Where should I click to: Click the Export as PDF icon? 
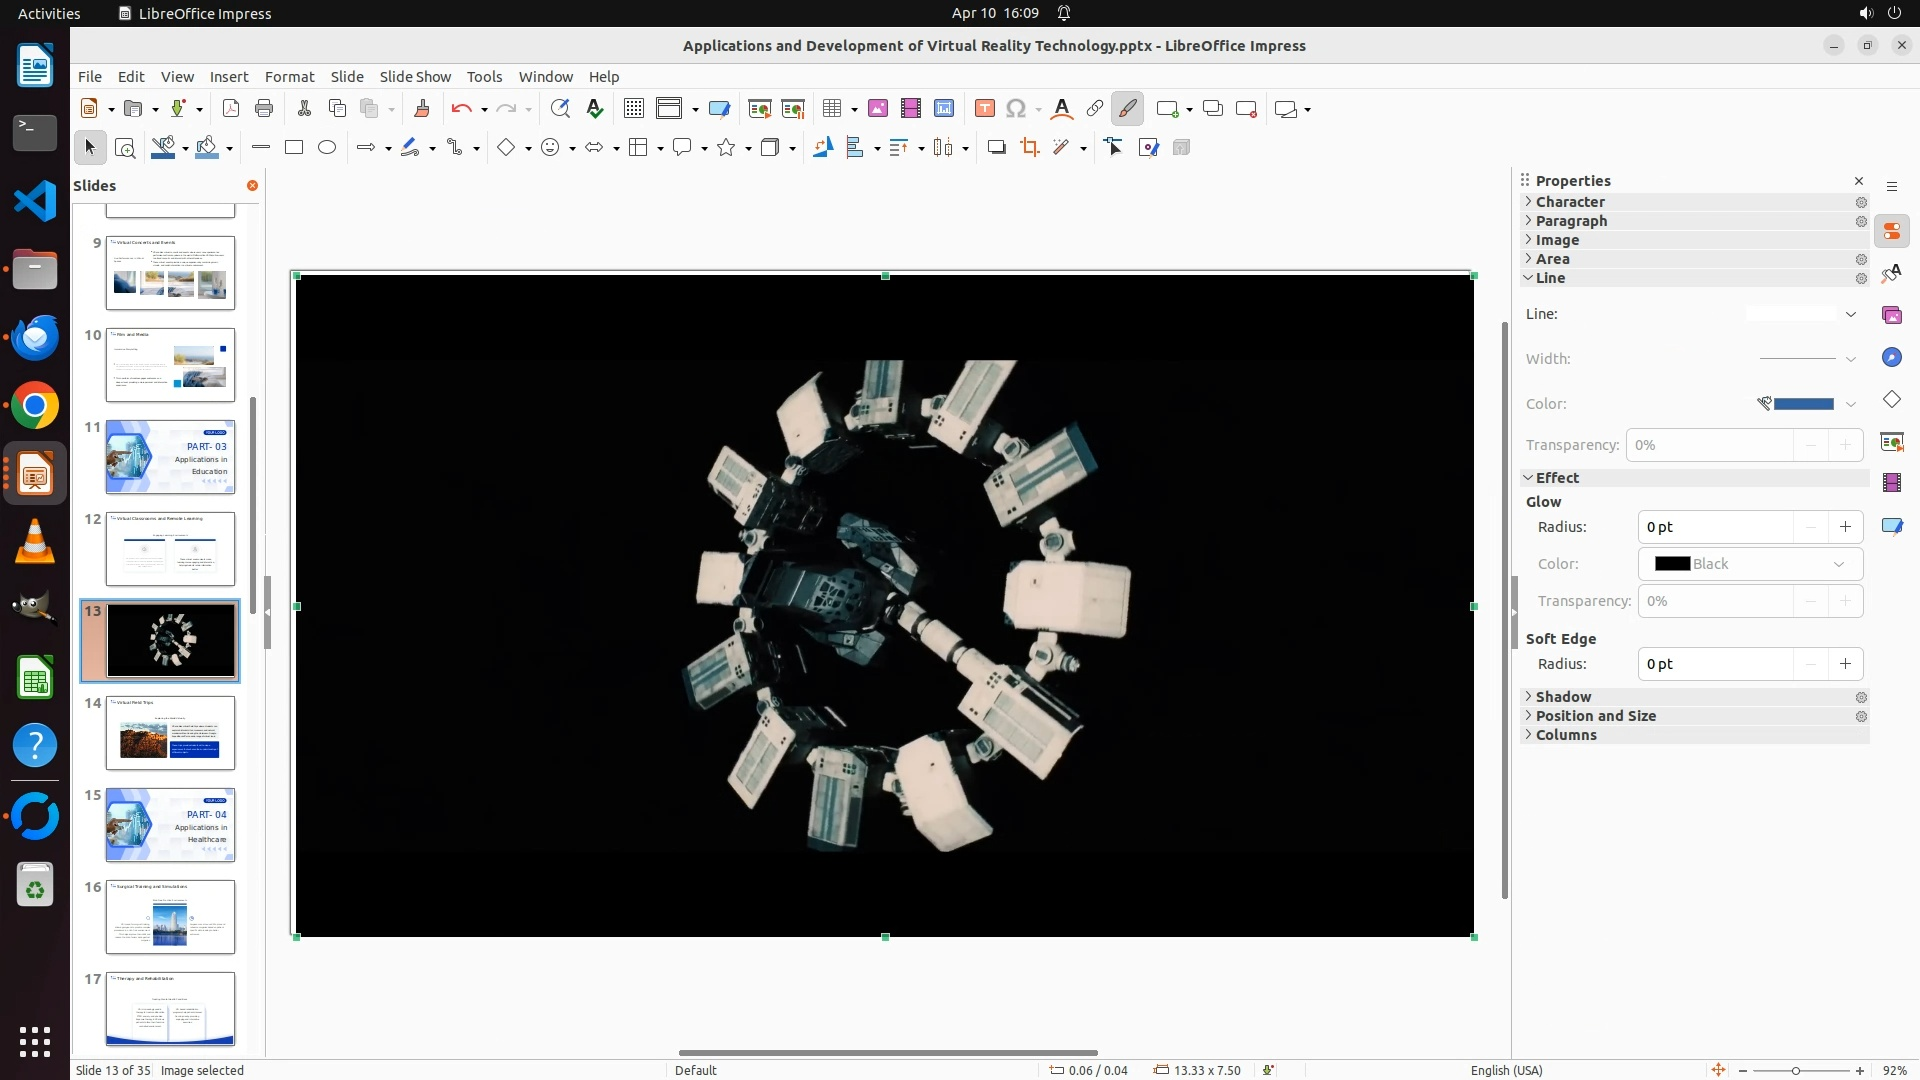click(231, 109)
